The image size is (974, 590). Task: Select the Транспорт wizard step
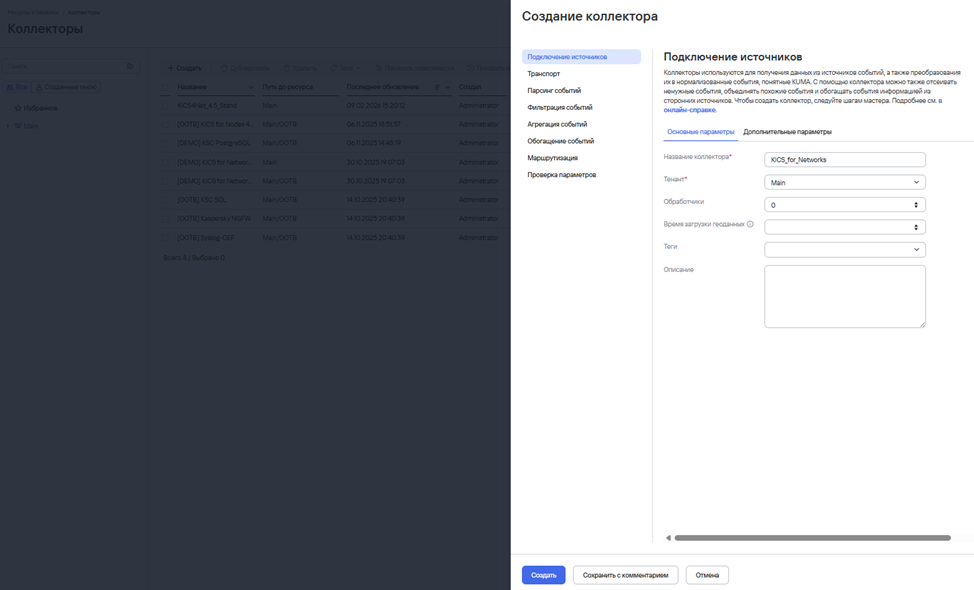pyautogui.click(x=546, y=73)
